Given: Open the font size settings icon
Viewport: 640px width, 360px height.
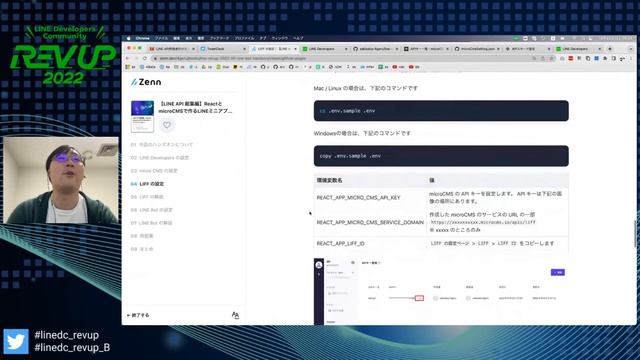Looking at the screenshot, I should [x=235, y=315].
